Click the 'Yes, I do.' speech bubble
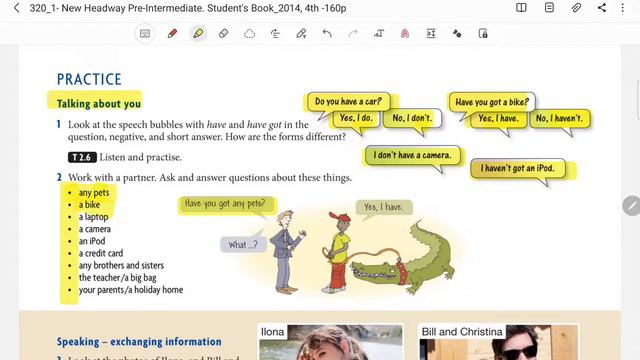640x360 pixels. click(356, 118)
